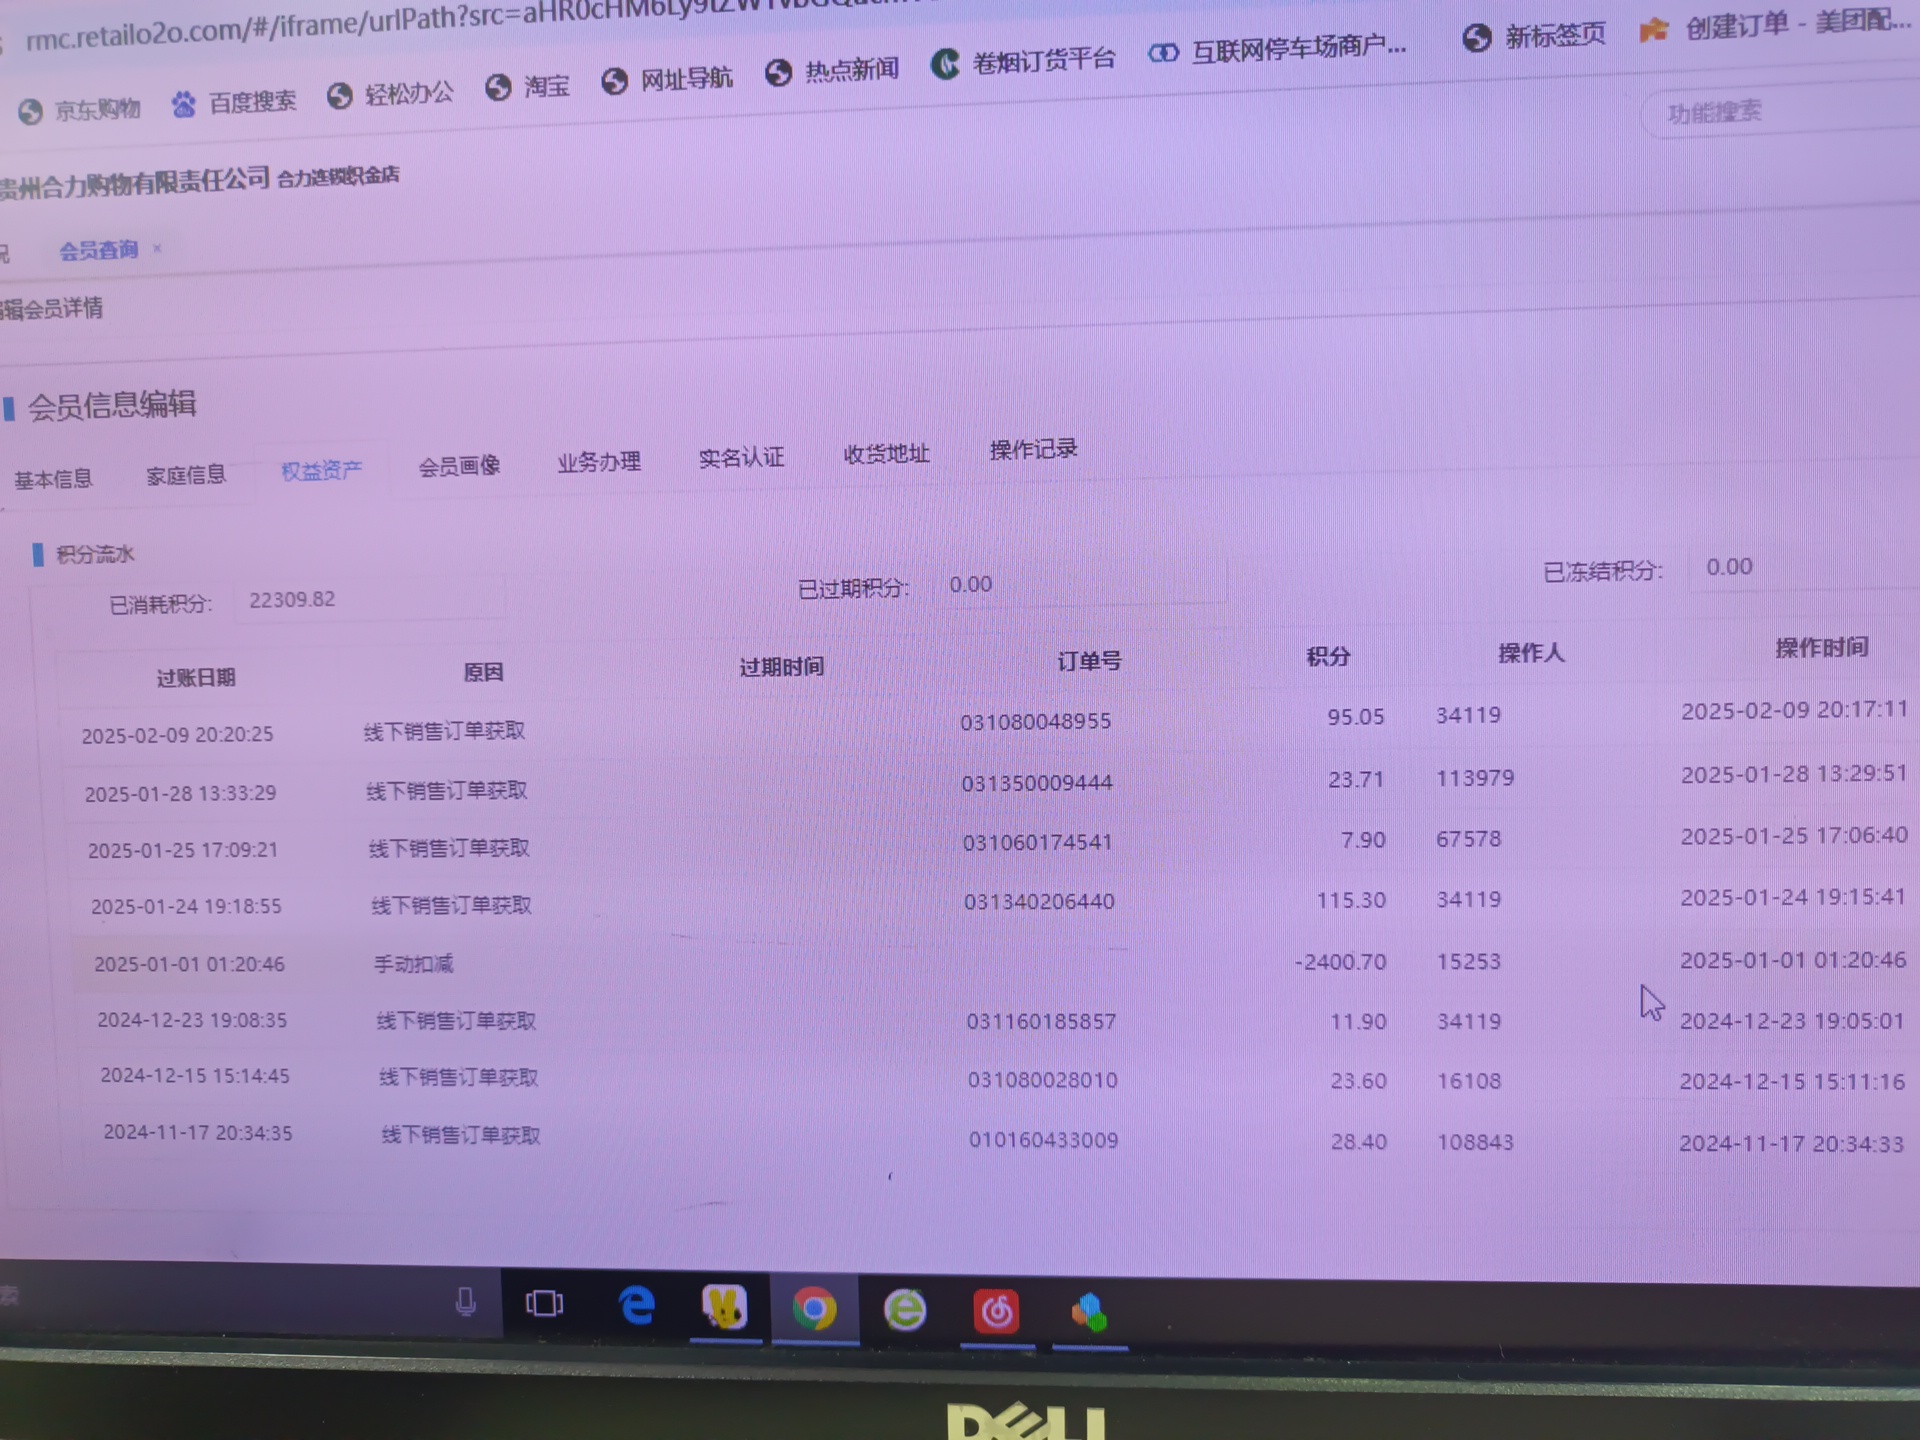Viewport: 1920px width, 1440px height.
Task: Close the 会员查询 tab
Action: point(157,248)
